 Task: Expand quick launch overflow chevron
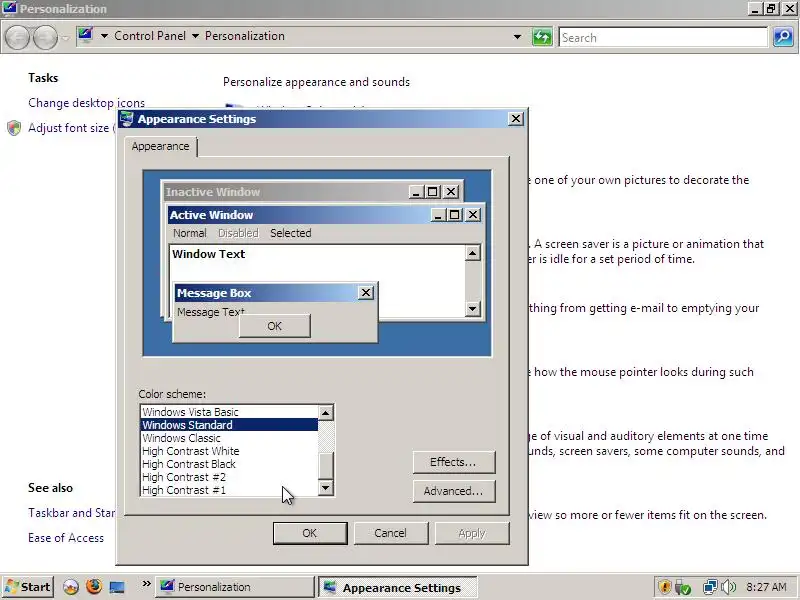click(x=146, y=584)
